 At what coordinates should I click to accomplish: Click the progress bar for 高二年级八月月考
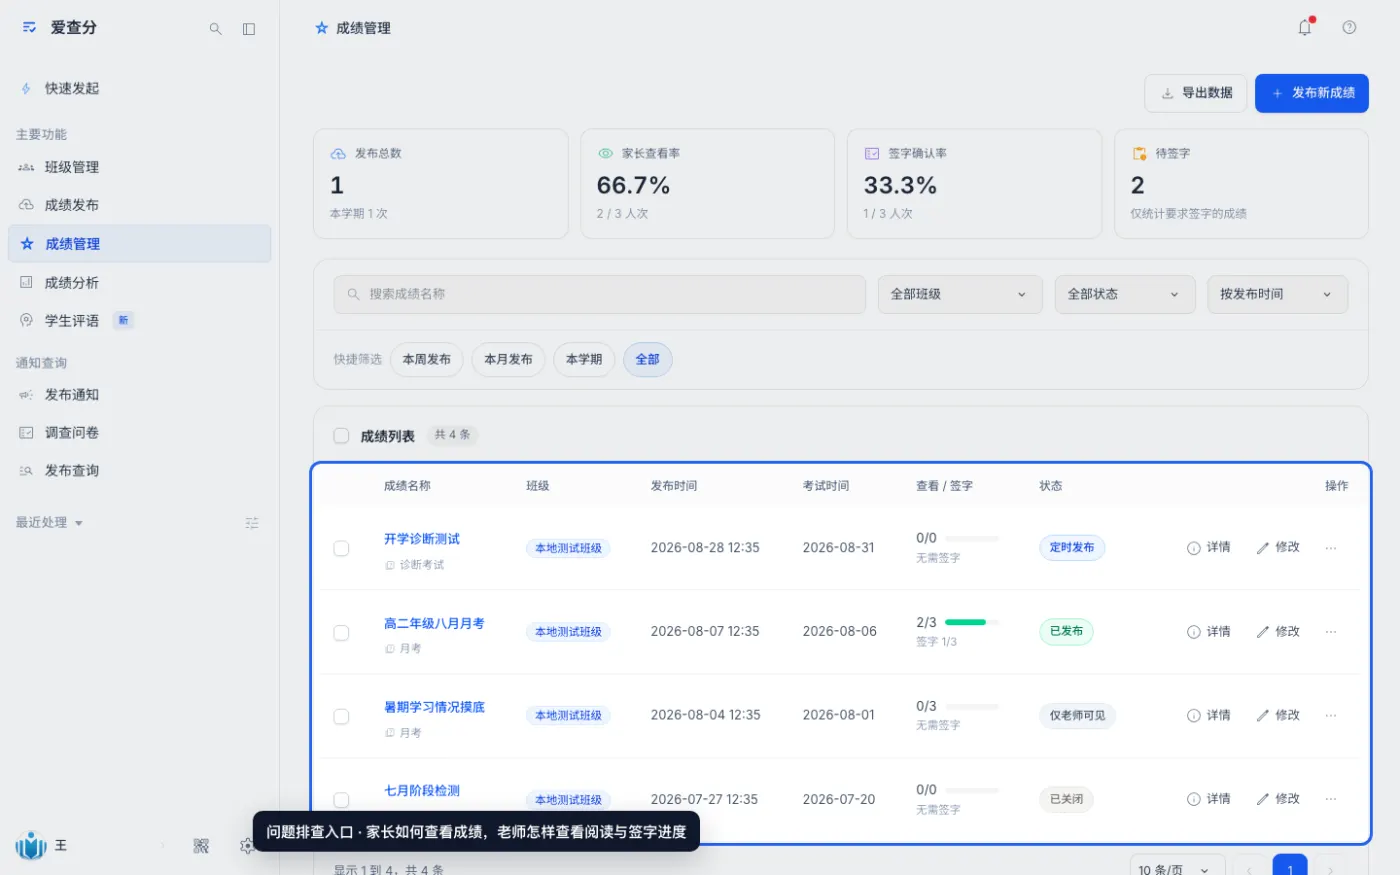coord(972,622)
